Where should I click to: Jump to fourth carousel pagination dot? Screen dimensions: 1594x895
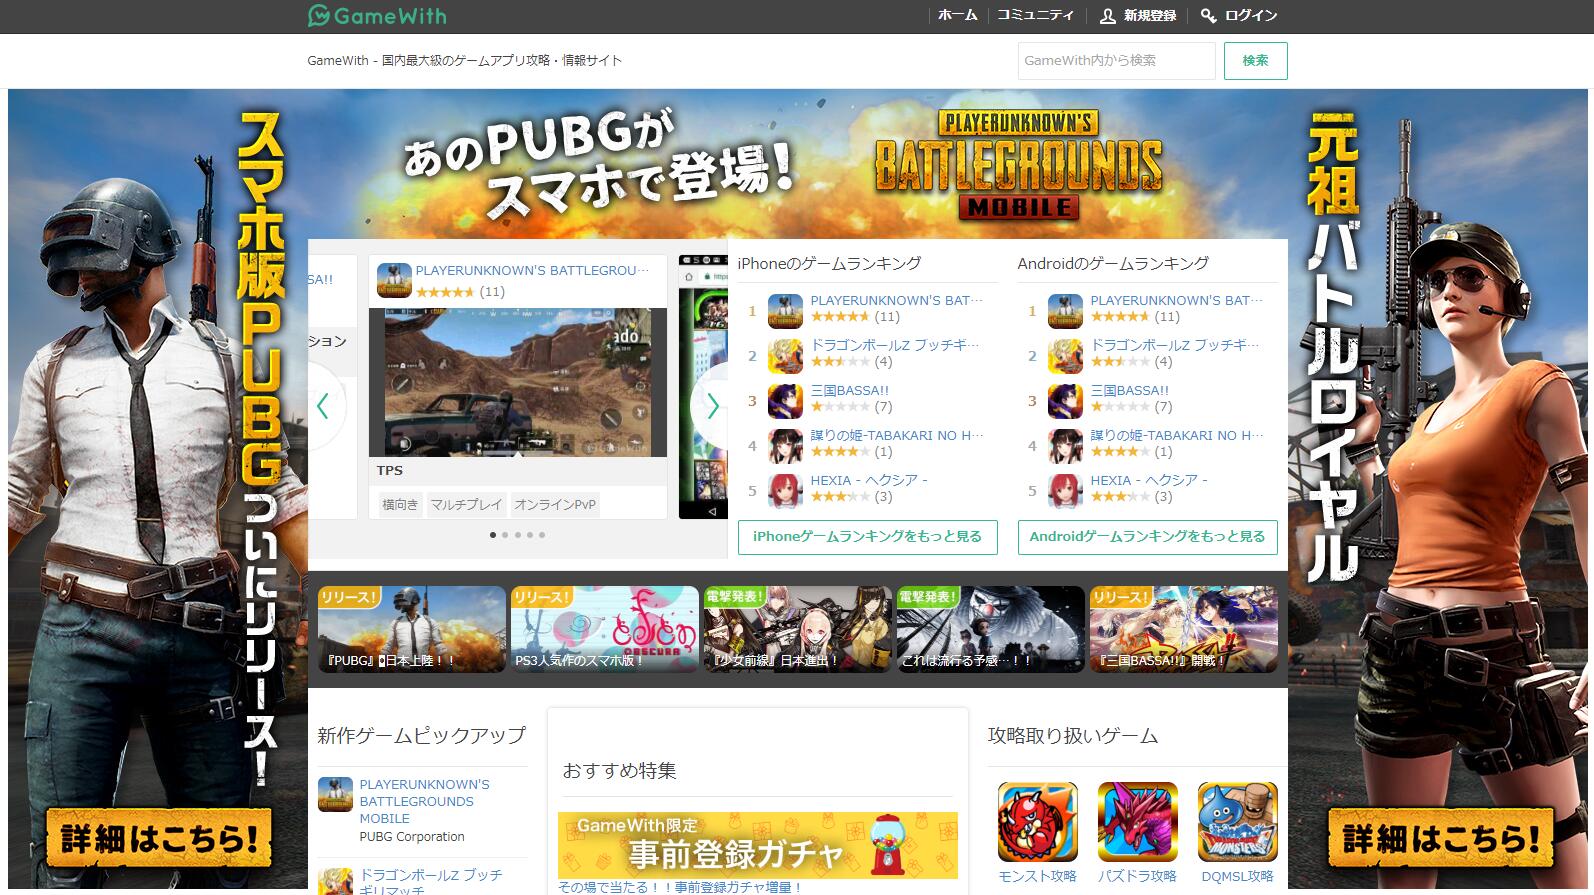click(530, 535)
